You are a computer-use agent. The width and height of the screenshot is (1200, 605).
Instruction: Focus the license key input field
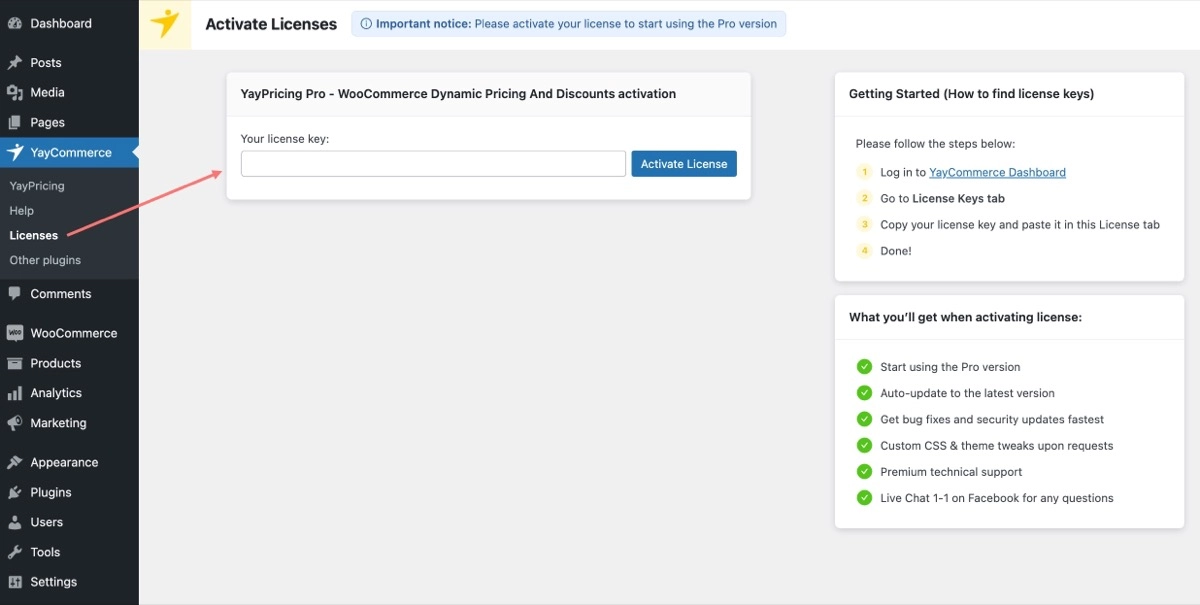[433, 164]
